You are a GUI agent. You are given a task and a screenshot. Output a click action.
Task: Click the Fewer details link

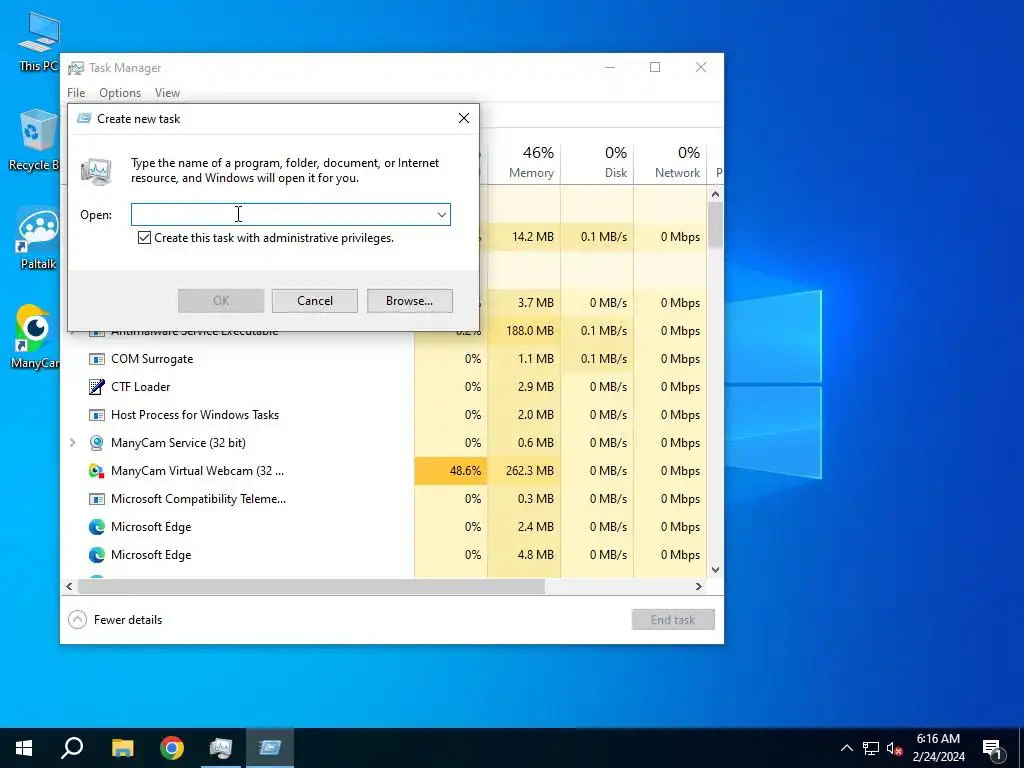128,620
